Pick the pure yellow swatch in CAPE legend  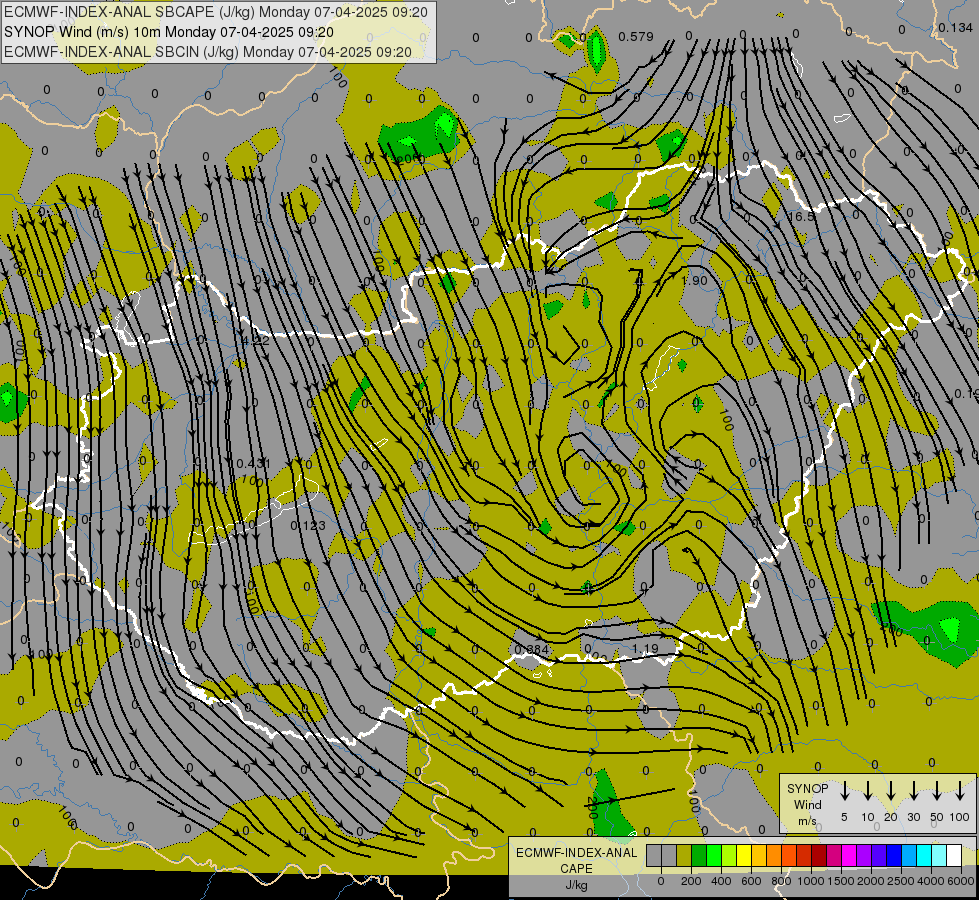click(x=745, y=855)
